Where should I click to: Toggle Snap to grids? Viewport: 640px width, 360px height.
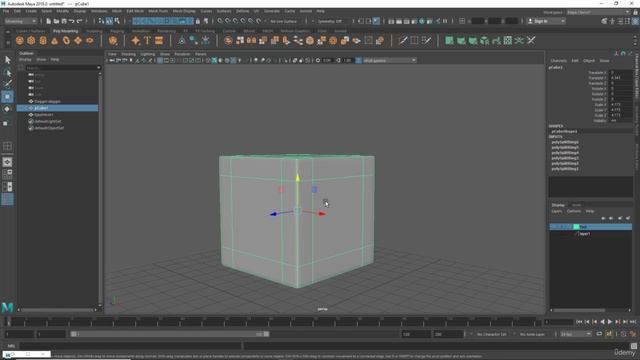click(x=220, y=21)
